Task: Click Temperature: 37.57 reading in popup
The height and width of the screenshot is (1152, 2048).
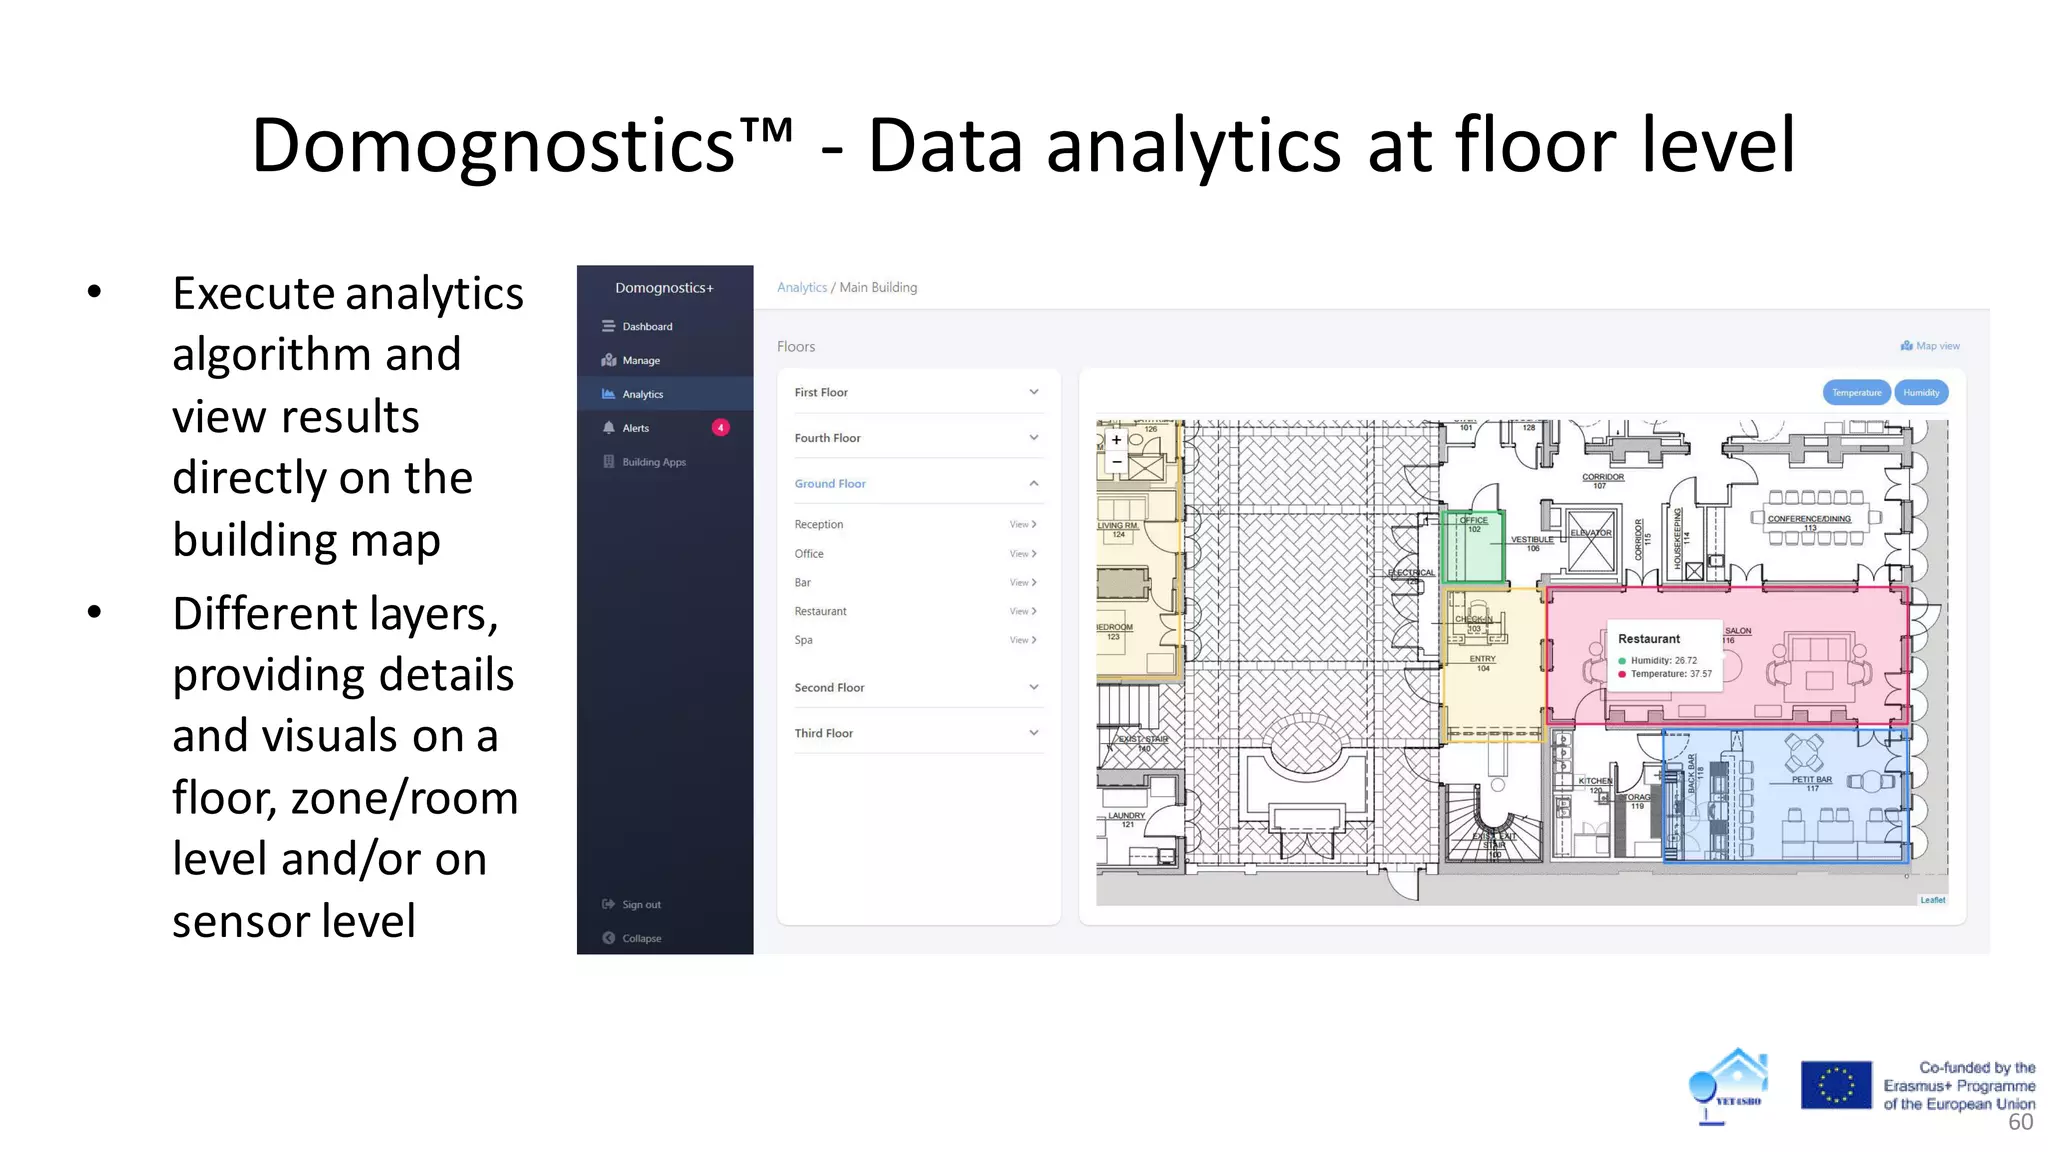Action: coord(1671,674)
